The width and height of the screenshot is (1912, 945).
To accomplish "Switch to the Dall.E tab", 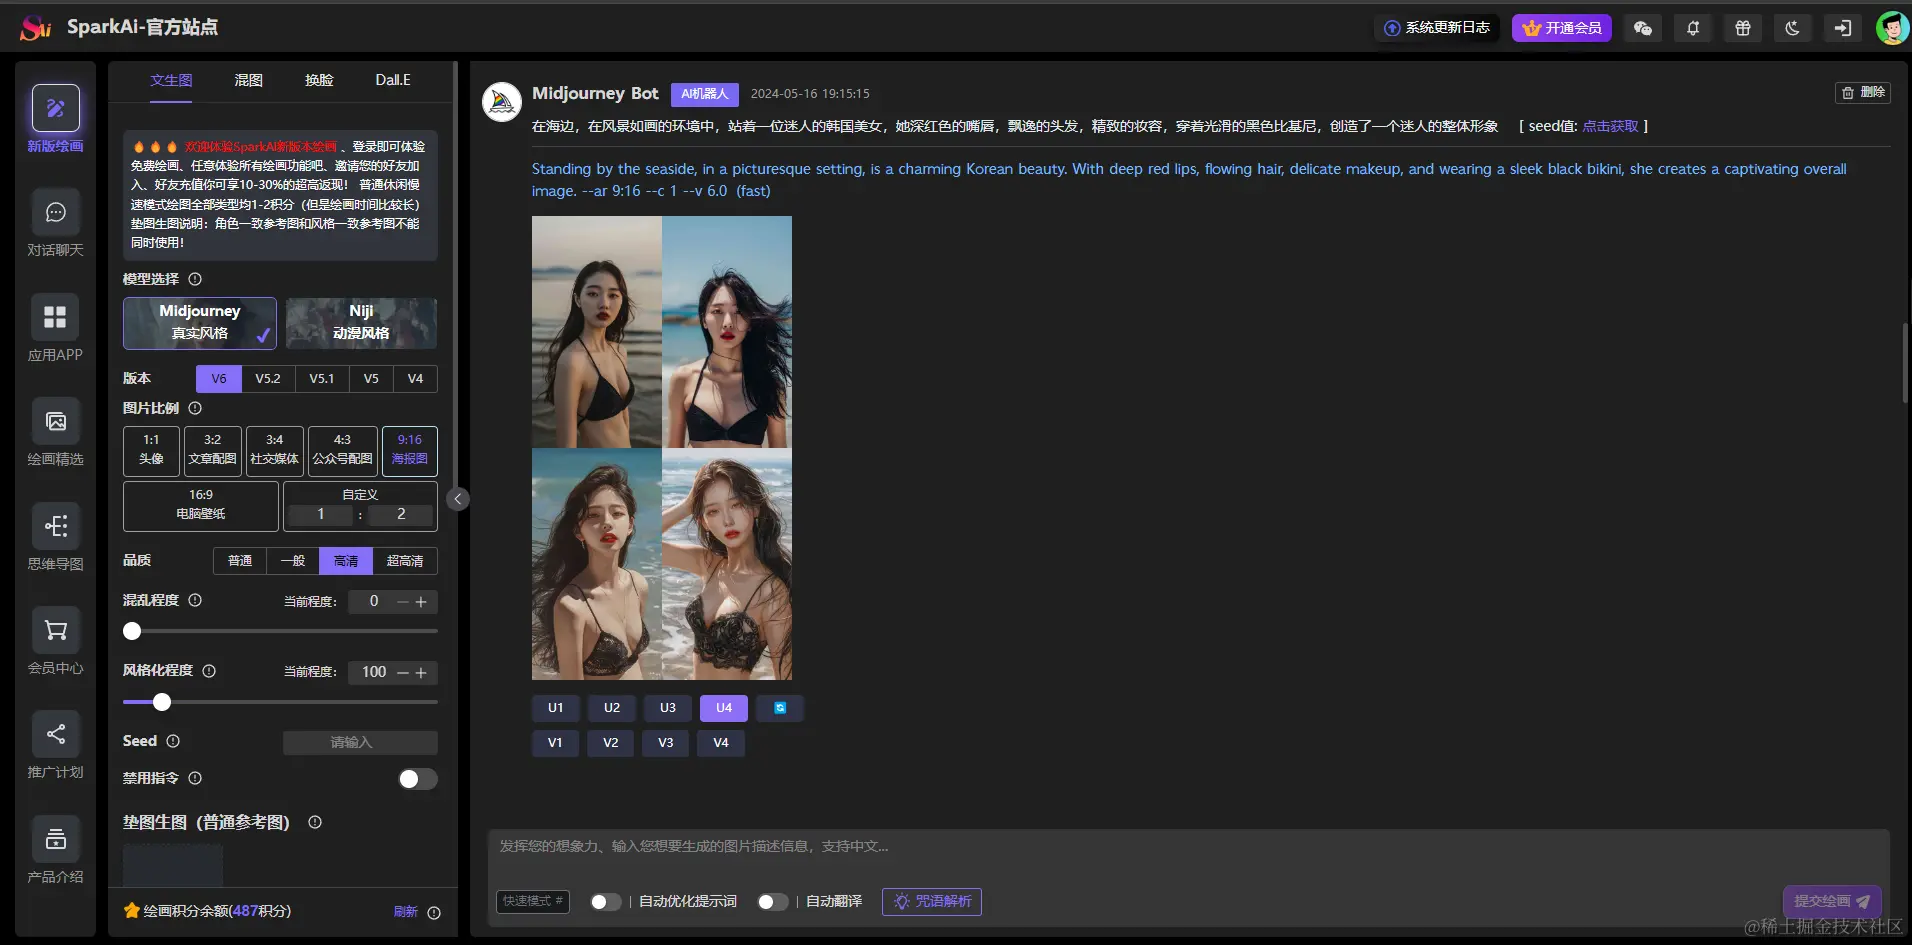I will tap(391, 80).
